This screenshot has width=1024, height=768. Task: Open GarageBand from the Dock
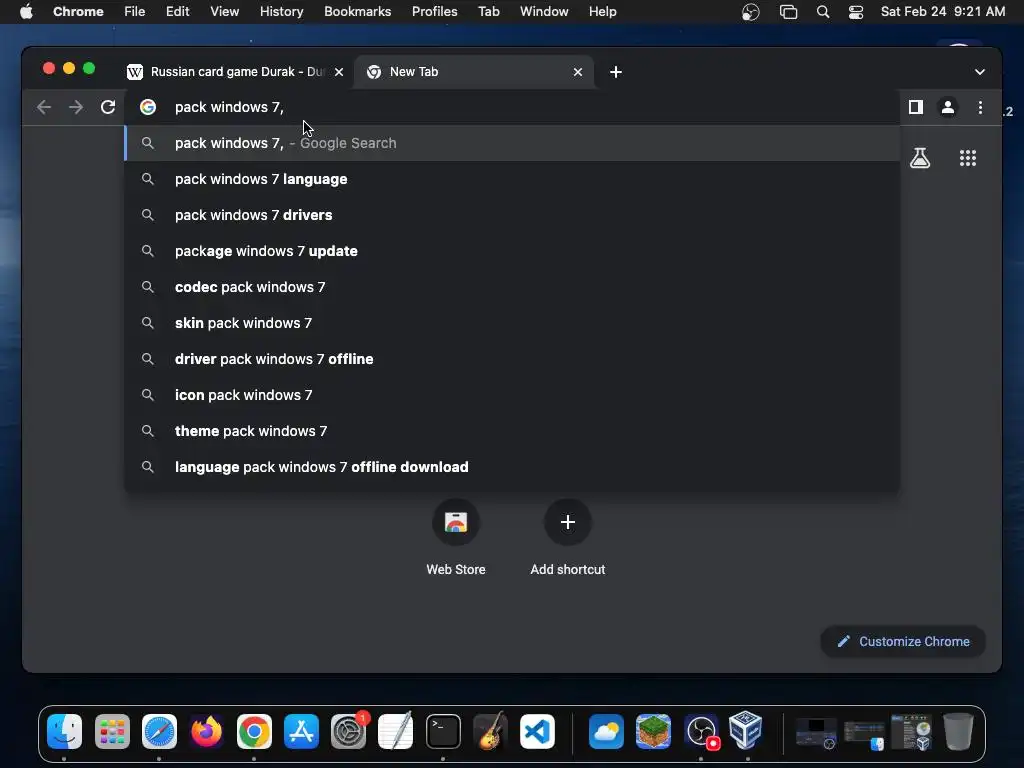pos(490,731)
